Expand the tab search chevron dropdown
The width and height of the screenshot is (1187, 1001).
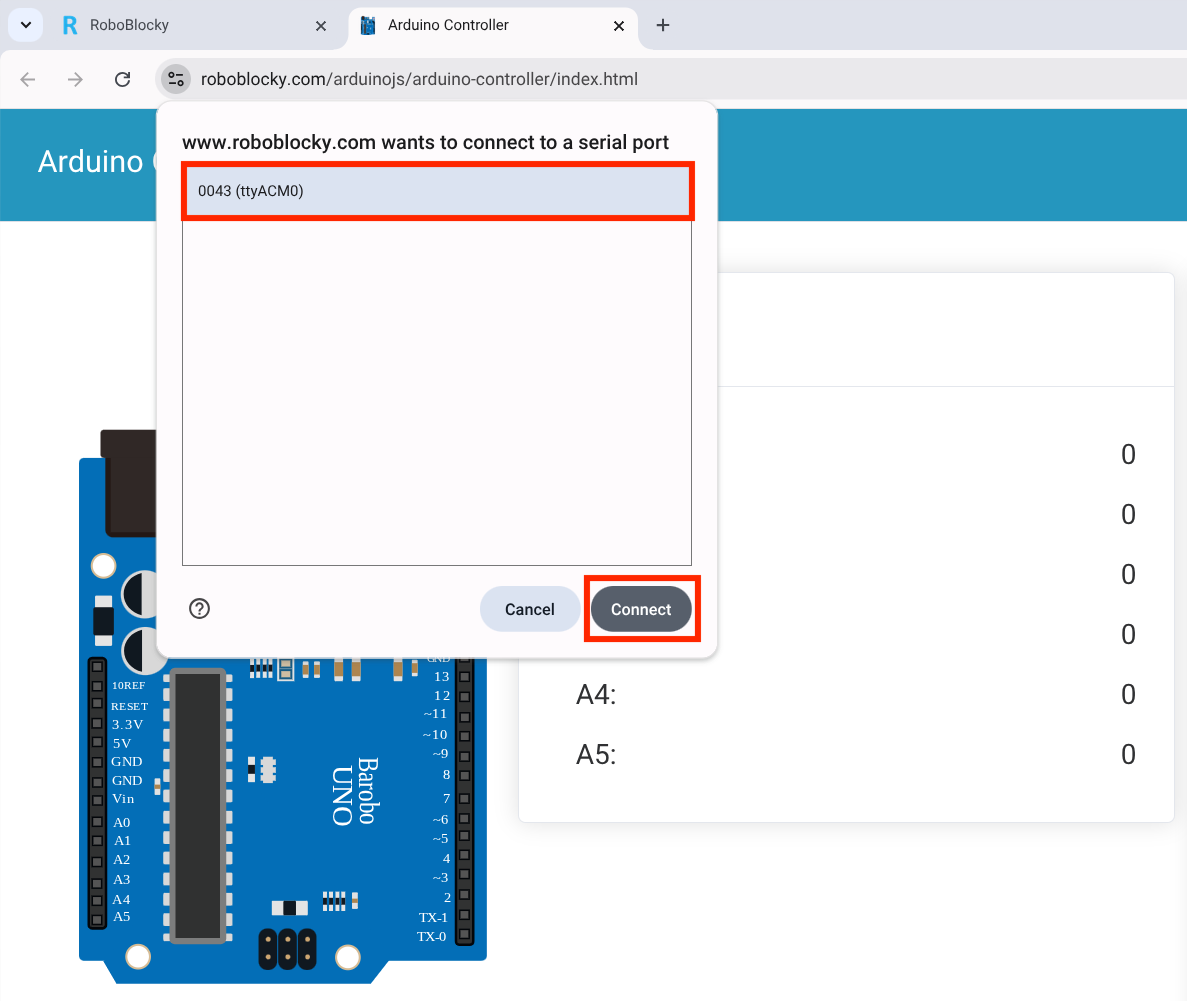coord(25,25)
